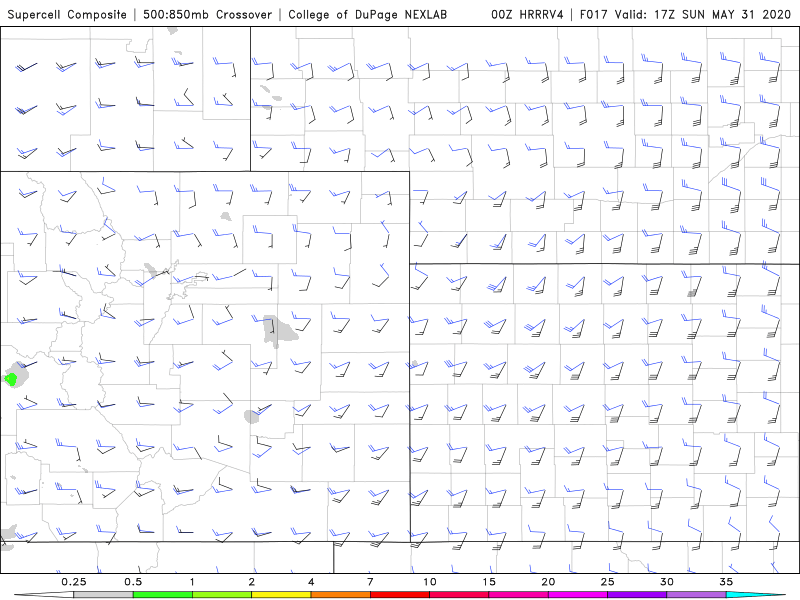800x600 pixels.
Task: Click the lime color bar segment between 1 and 2
Action: point(222,595)
